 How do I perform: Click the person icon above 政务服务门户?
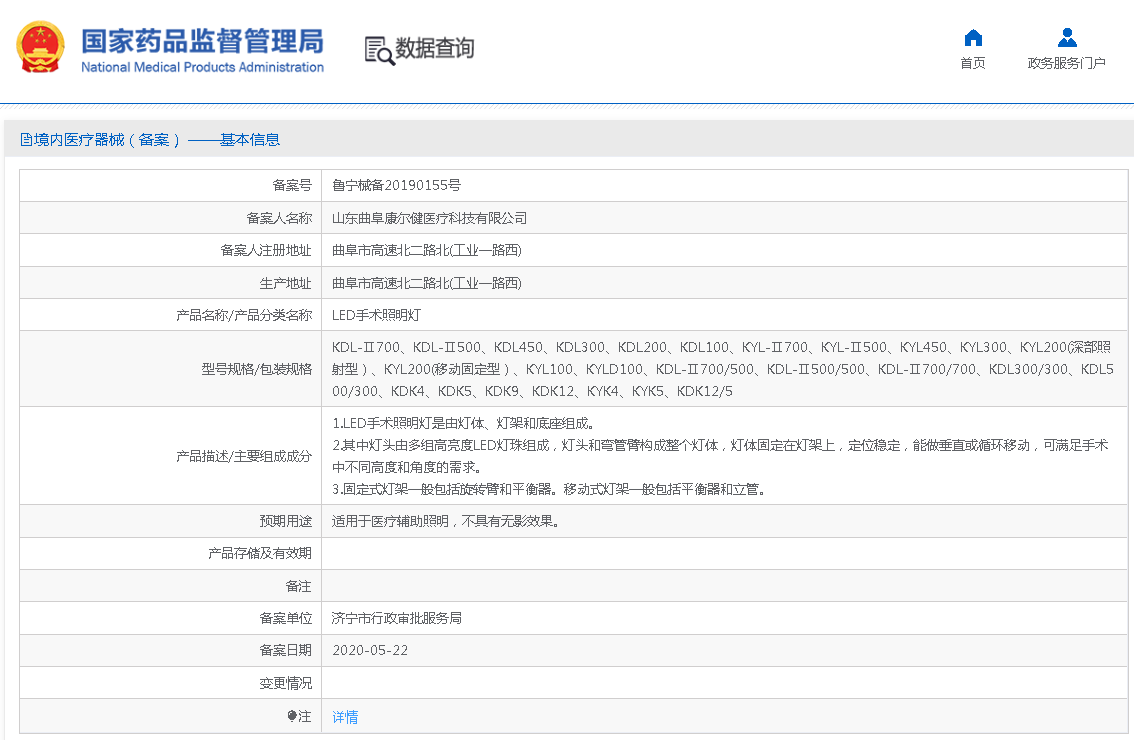point(1067,38)
